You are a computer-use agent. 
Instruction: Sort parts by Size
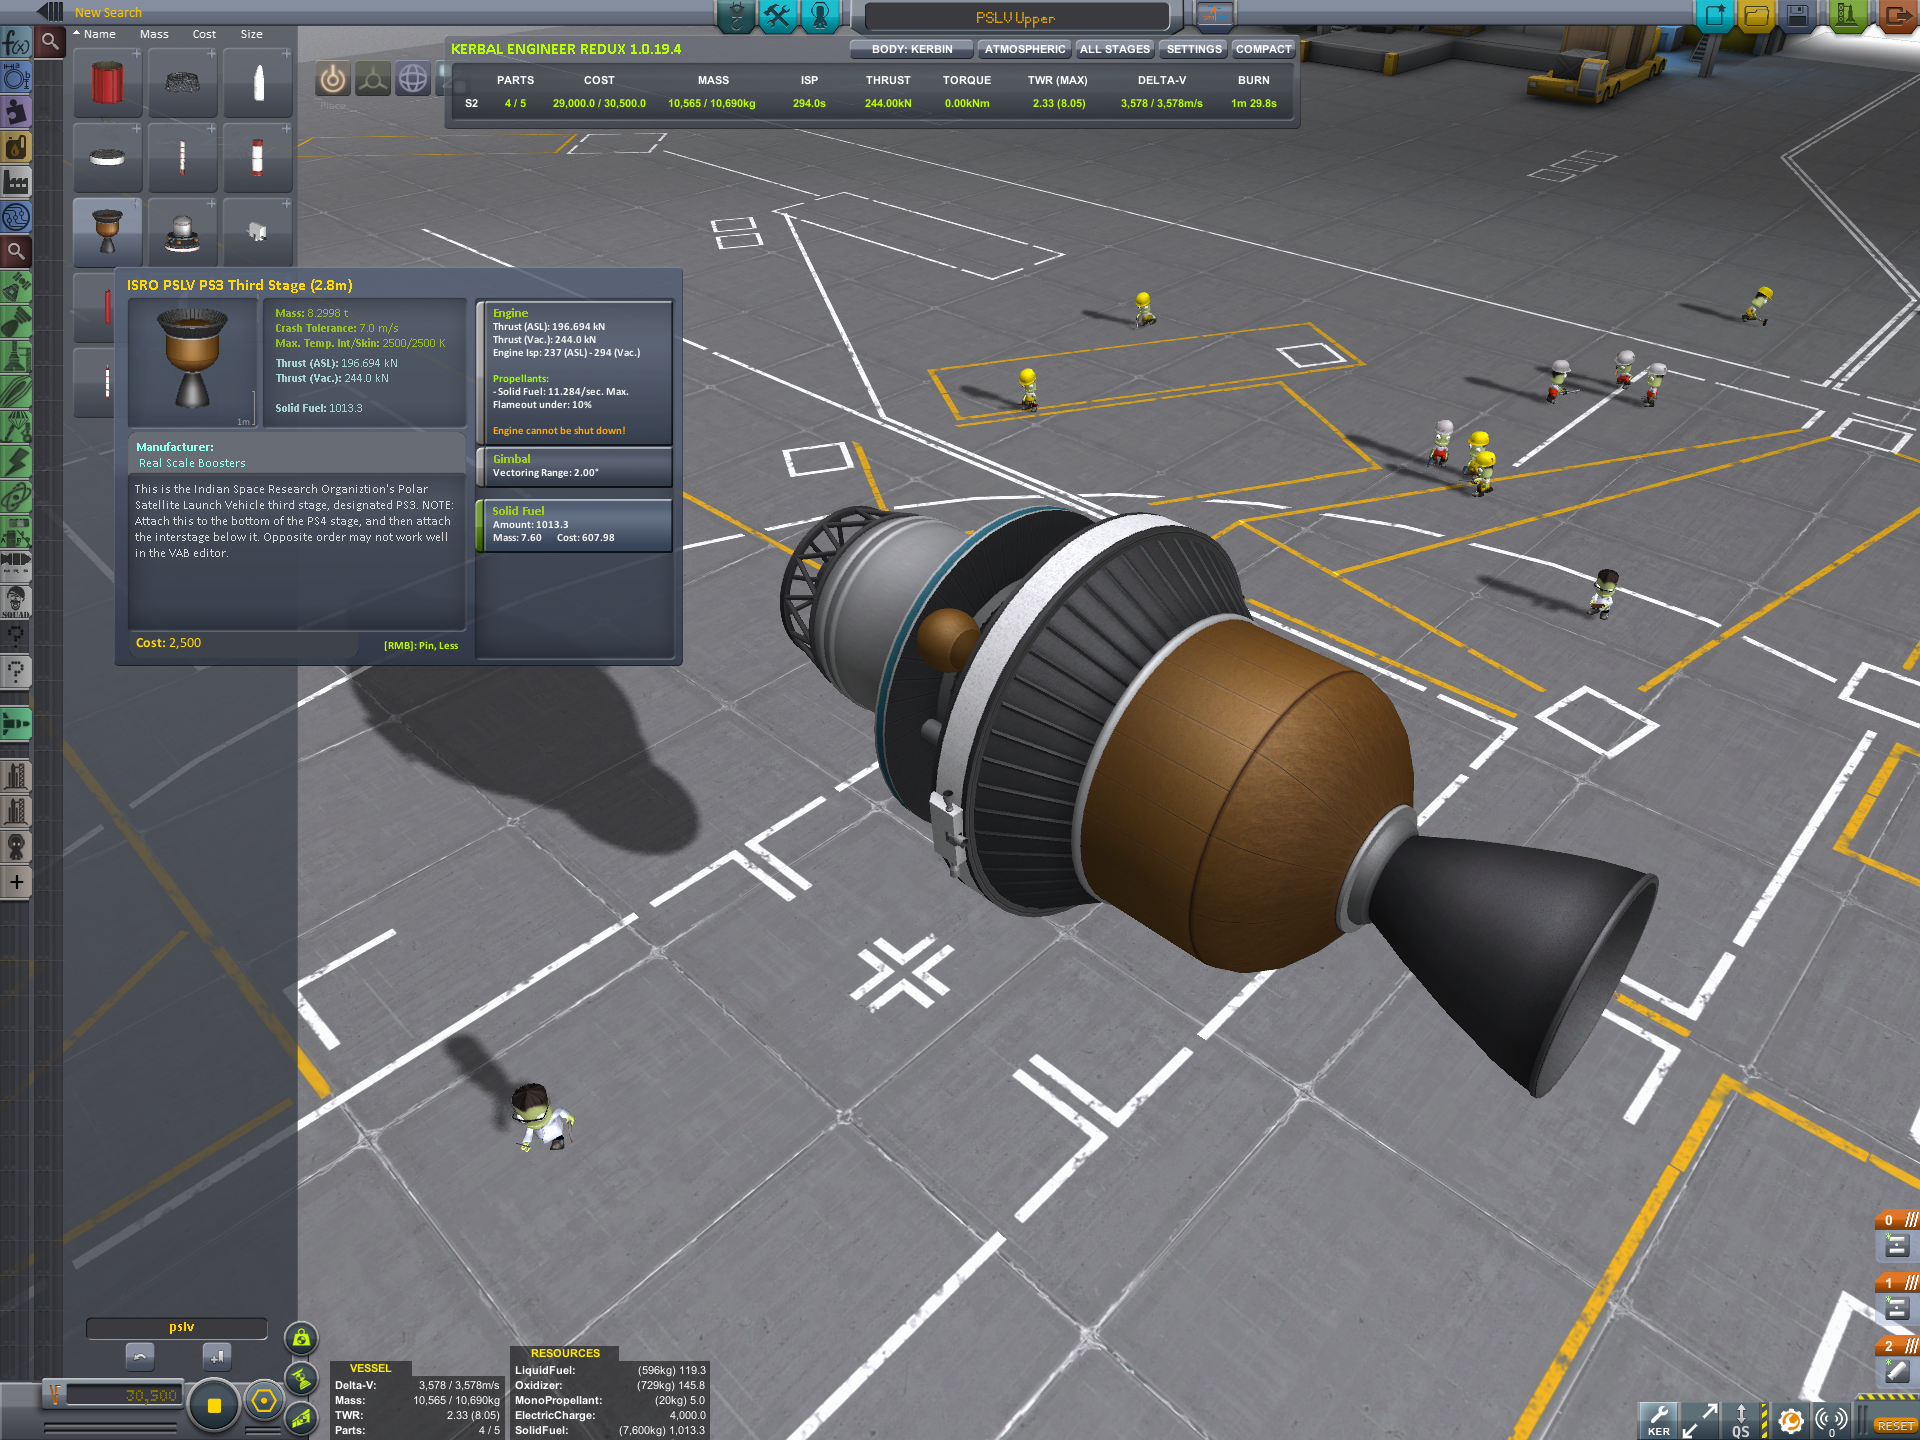(x=251, y=34)
